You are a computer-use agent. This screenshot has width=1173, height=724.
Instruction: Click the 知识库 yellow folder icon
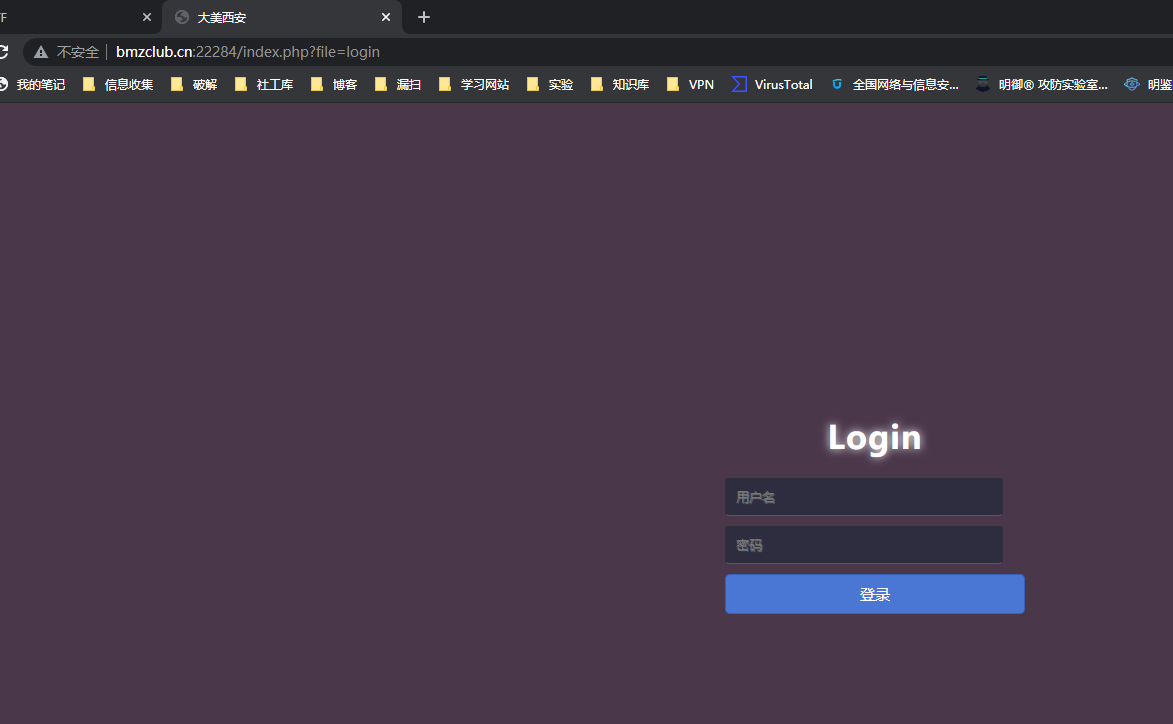click(x=597, y=85)
